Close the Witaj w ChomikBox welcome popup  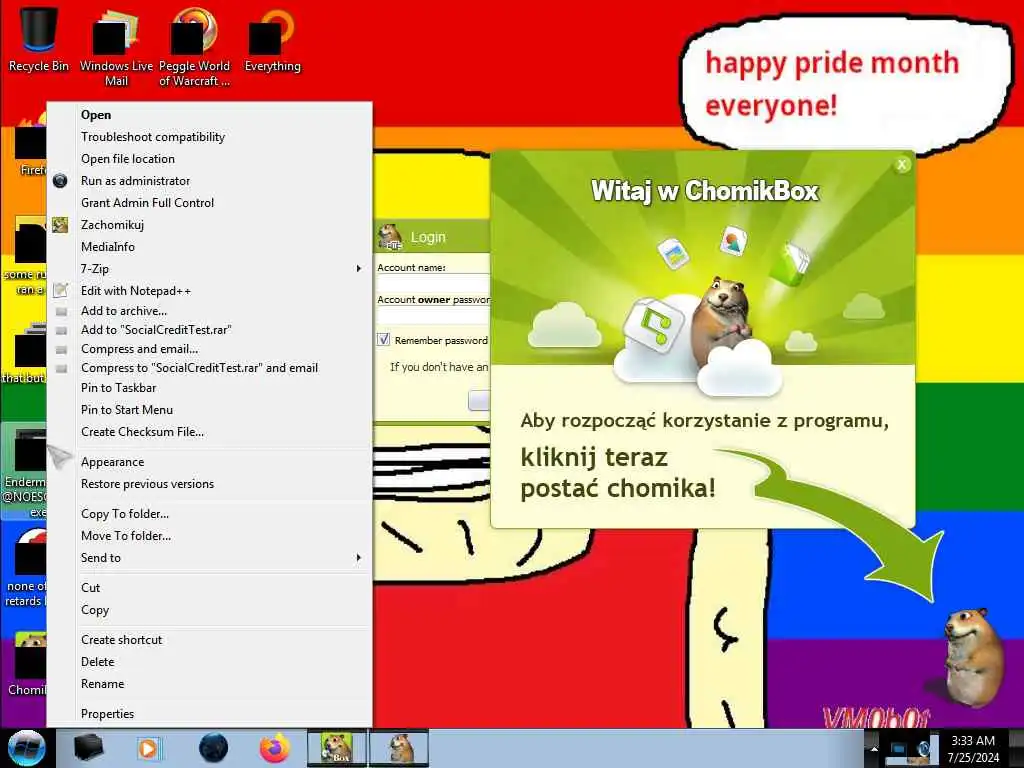pyautogui.click(x=902, y=165)
